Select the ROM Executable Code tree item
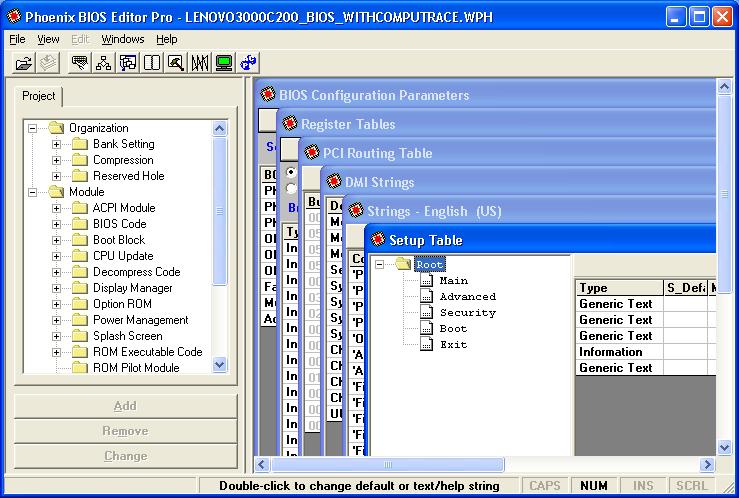 (148, 352)
